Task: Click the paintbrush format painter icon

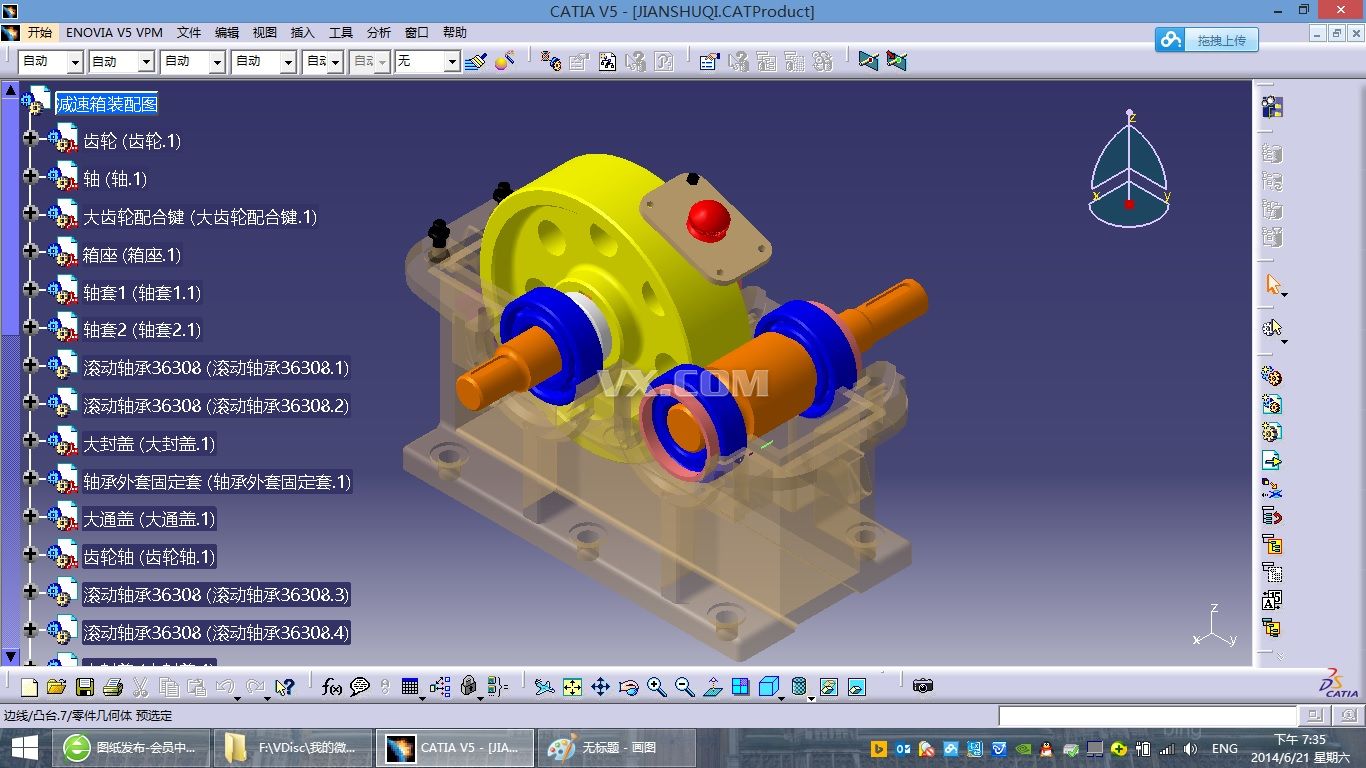Action: tap(476, 61)
